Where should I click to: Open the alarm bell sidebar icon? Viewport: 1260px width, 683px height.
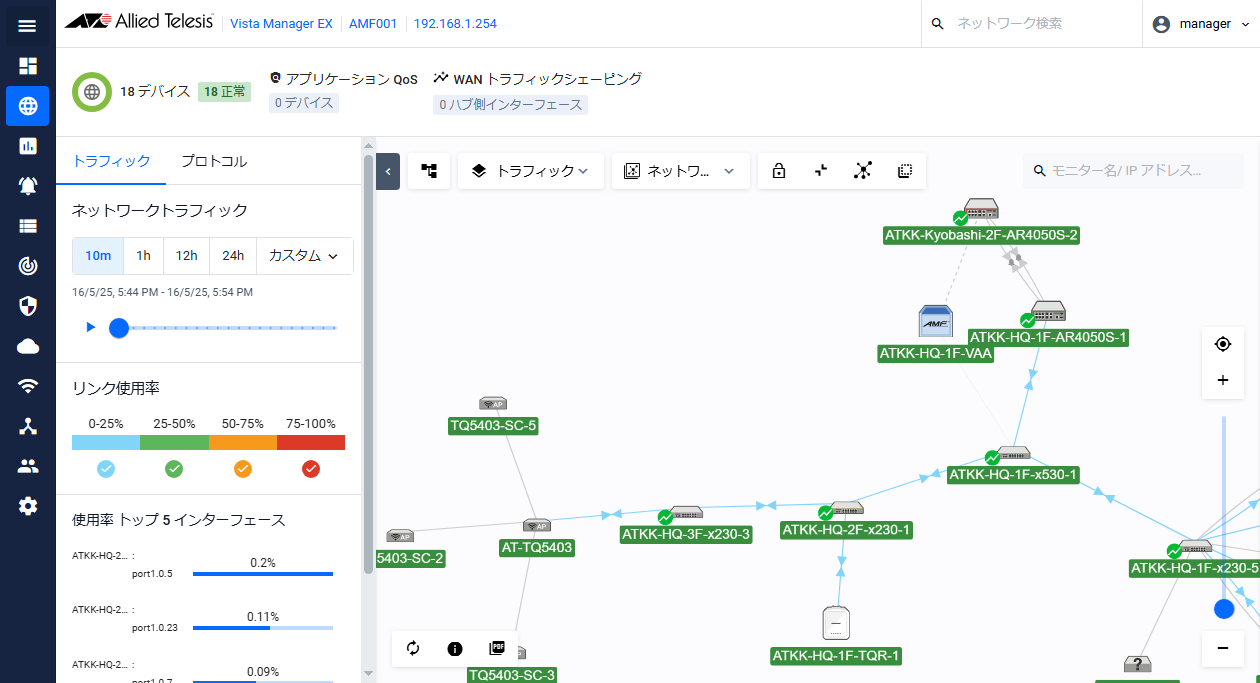pos(28,186)
